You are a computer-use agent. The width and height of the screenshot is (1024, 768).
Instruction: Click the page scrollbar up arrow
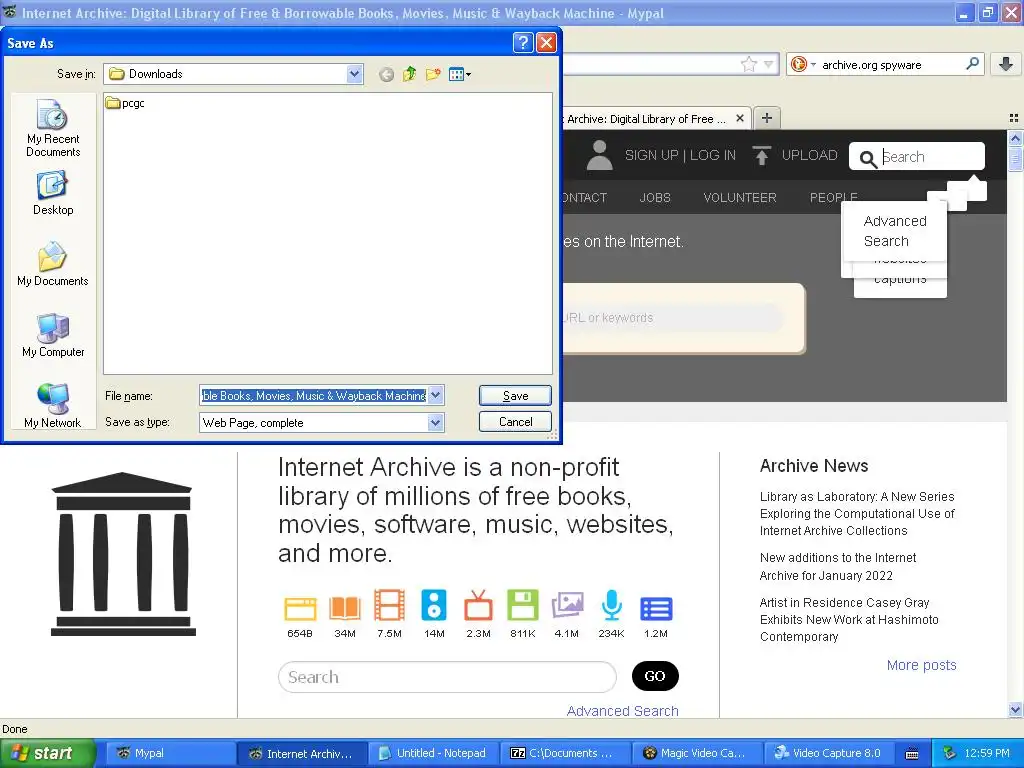tap(1015, 138)
